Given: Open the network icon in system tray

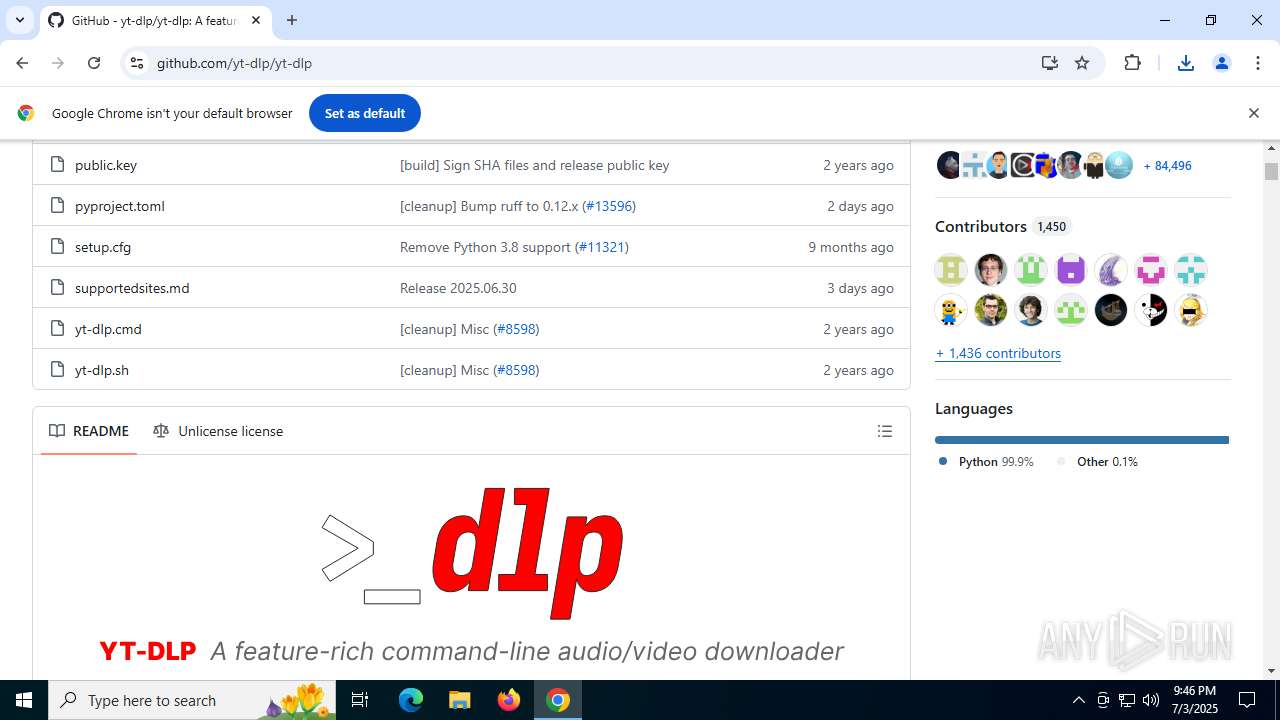Looking at the screenshot, I should coord(1127,700).
